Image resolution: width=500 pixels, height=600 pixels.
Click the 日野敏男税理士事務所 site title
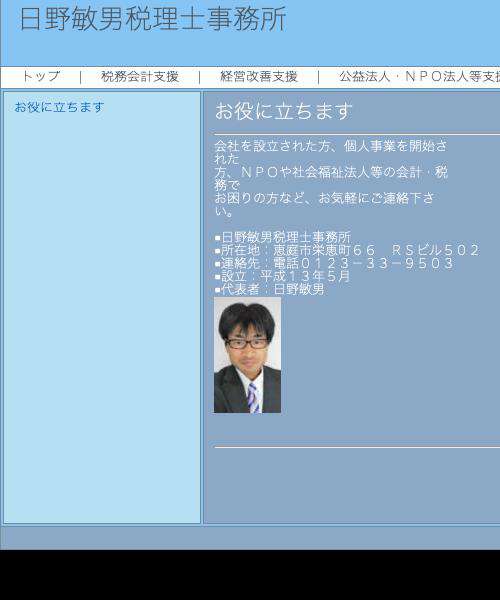coord(153,19)
